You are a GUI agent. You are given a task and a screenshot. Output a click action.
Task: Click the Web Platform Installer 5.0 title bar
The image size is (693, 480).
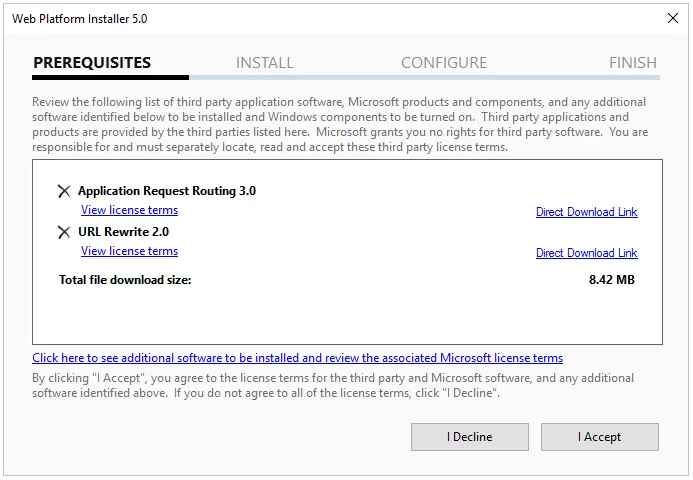coord(300,18)
